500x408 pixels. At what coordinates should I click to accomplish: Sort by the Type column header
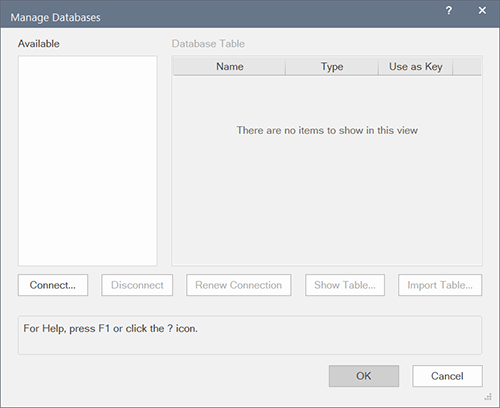332,67
